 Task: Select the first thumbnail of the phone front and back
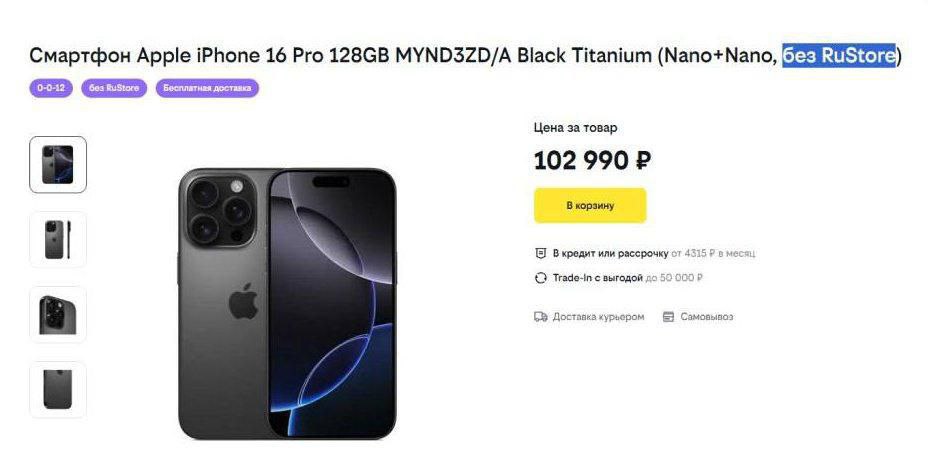58,165
